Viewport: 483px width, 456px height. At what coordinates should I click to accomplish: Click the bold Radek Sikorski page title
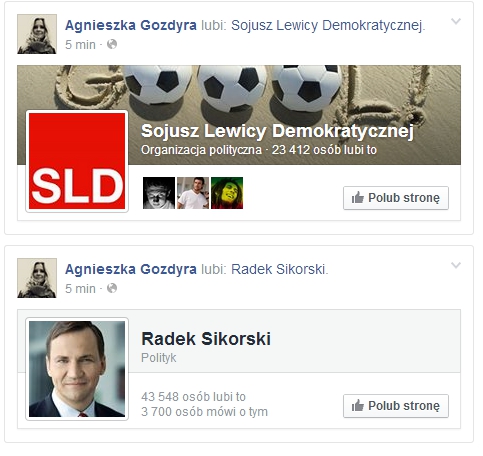point(206,339)
